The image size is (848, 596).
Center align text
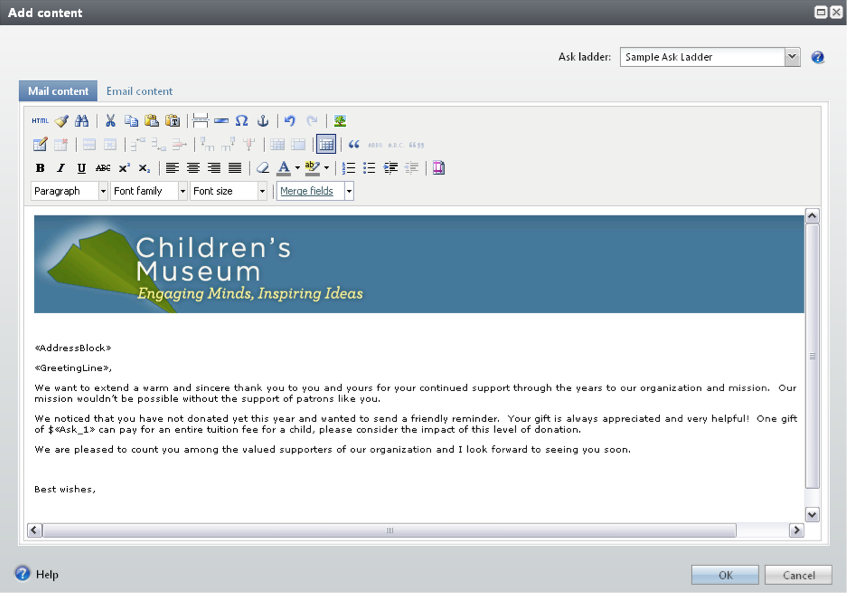(x=193, y=168)
